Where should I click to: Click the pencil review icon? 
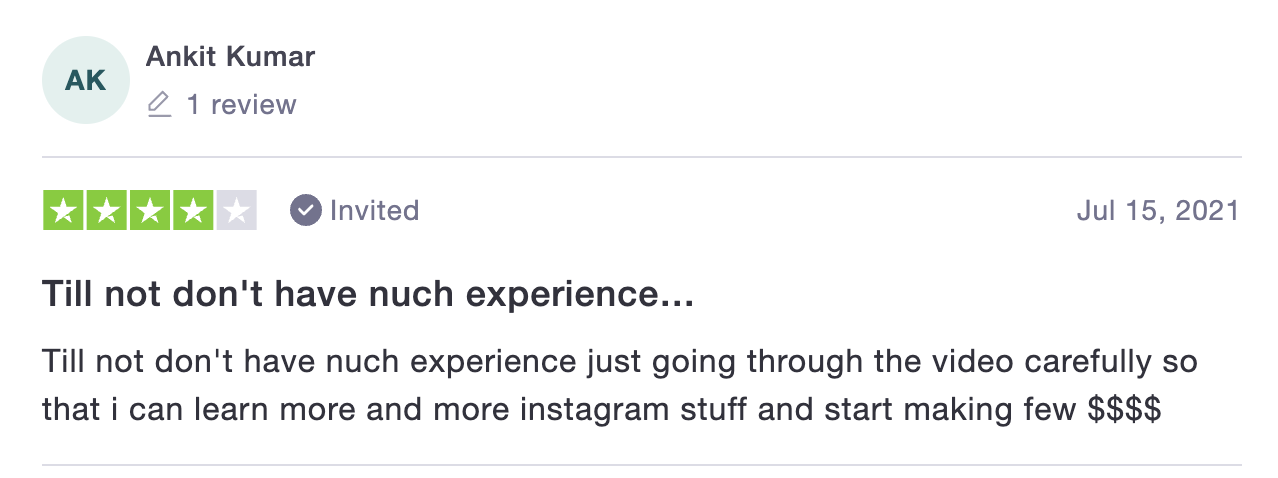tap(159, 105)
